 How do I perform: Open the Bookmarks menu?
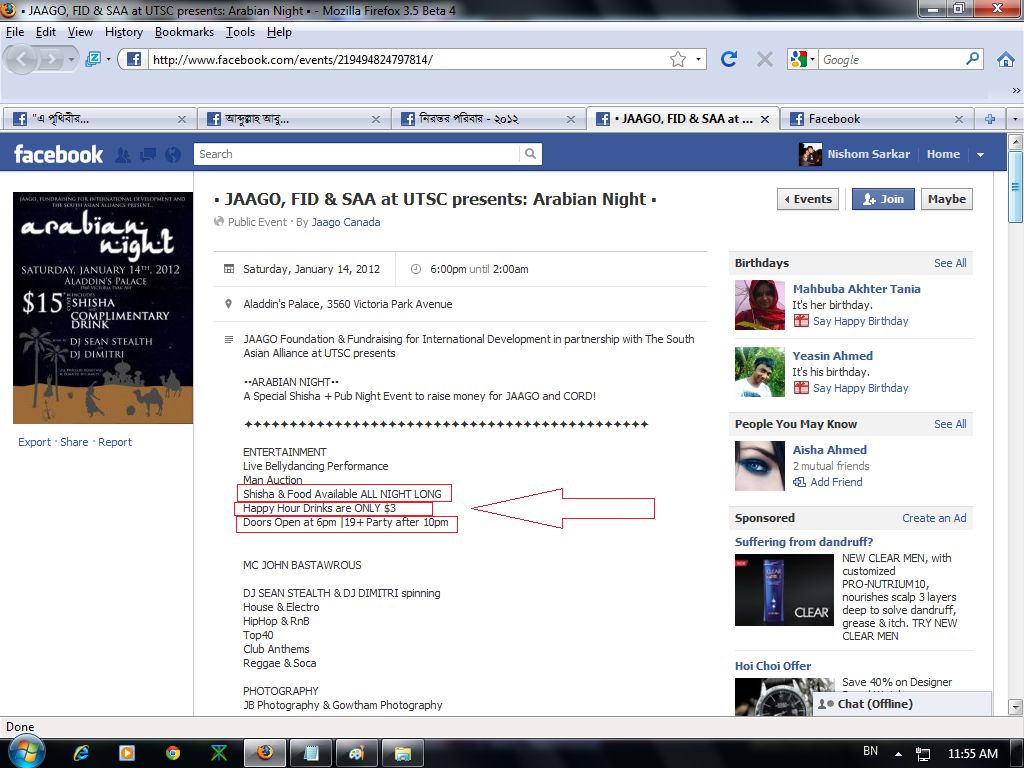[x=184, y=32]
